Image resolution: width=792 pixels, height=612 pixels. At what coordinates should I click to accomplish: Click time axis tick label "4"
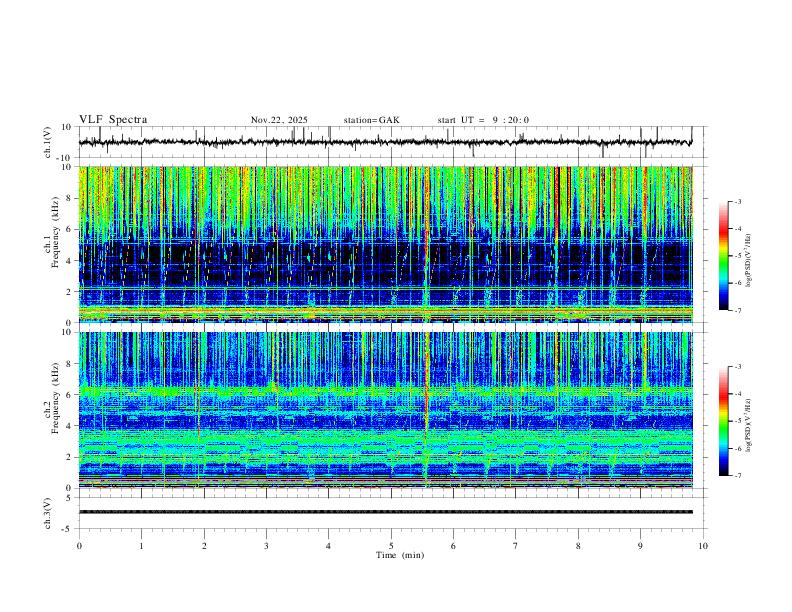point(329,546)
